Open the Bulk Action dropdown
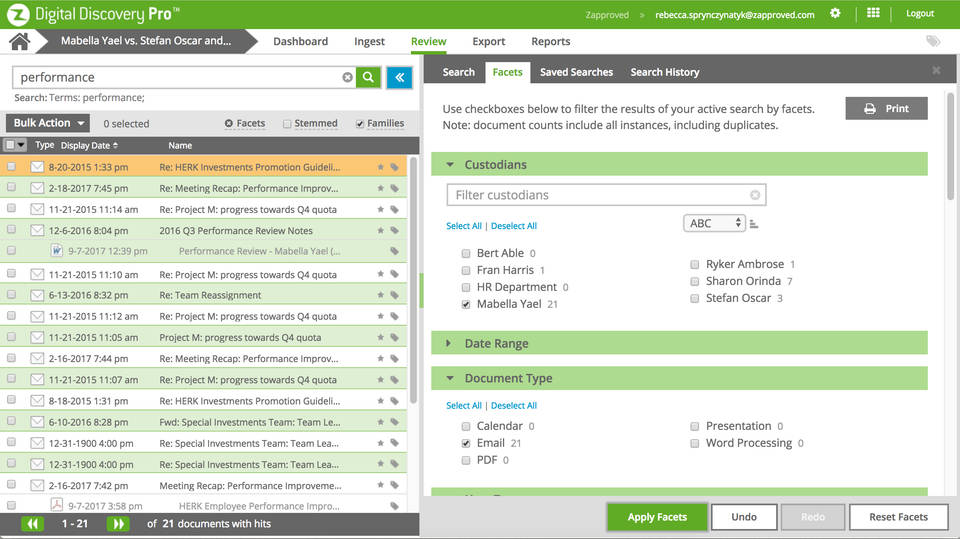This screenshot has width=960, height=539. coord(48,123)
